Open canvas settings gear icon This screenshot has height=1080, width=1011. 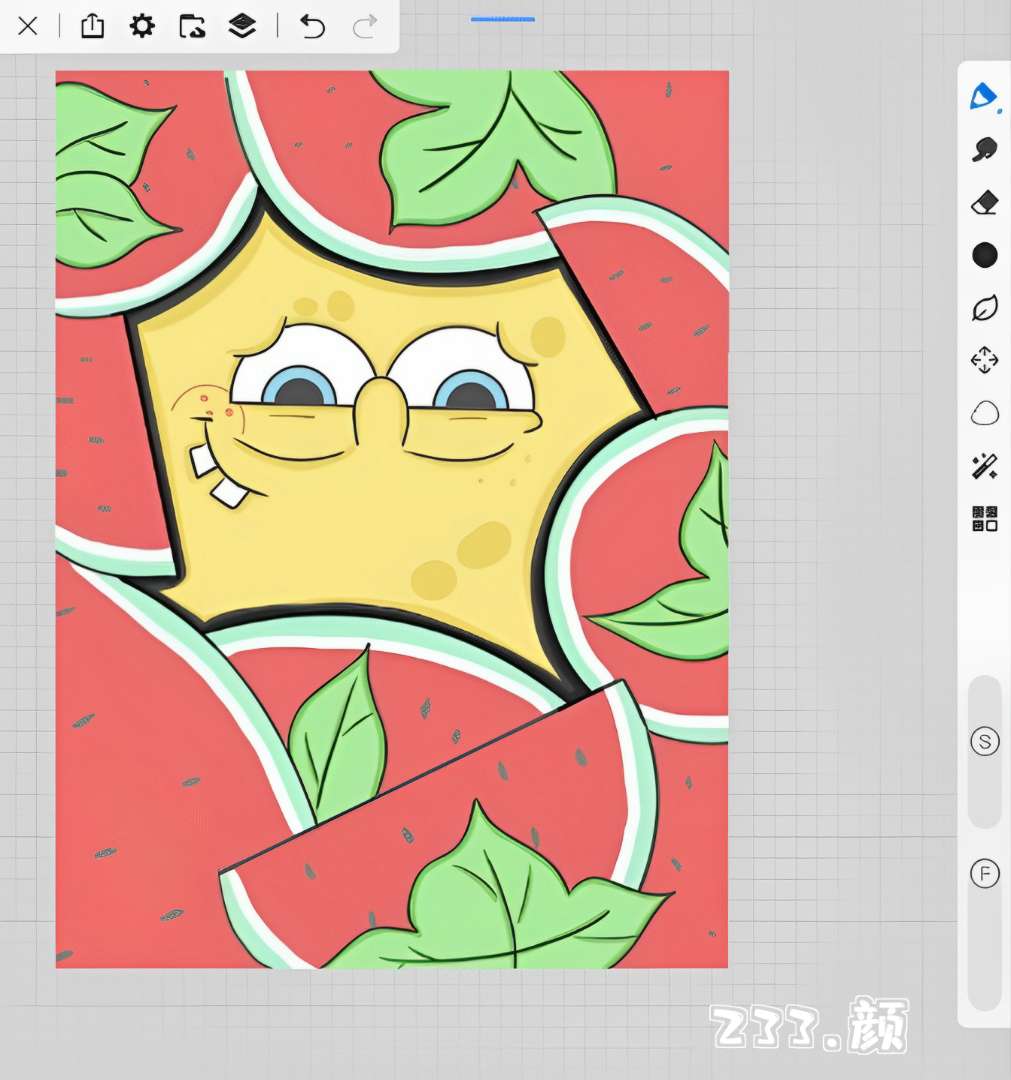pyautogui.click(x=142, y=26)
